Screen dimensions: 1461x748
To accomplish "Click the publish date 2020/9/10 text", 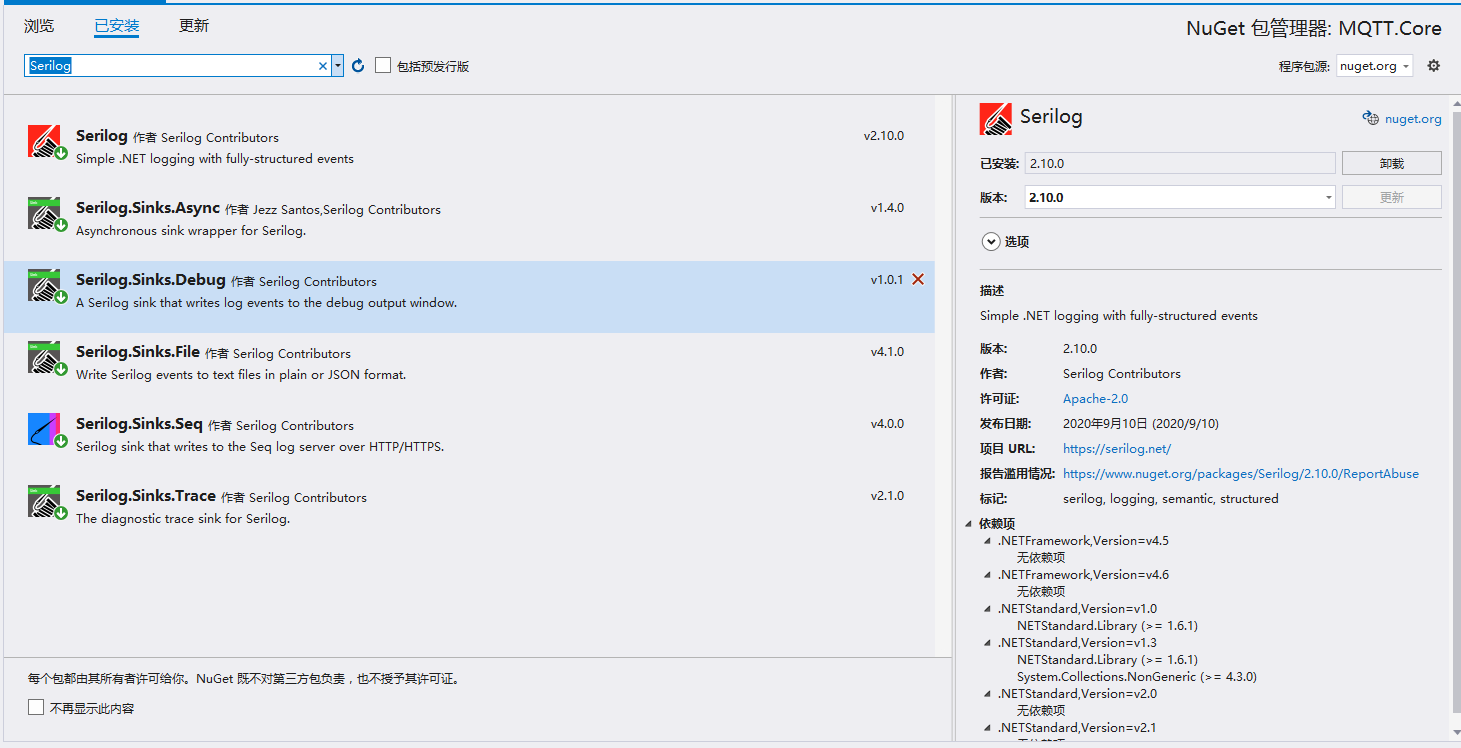I will 1141,423.
